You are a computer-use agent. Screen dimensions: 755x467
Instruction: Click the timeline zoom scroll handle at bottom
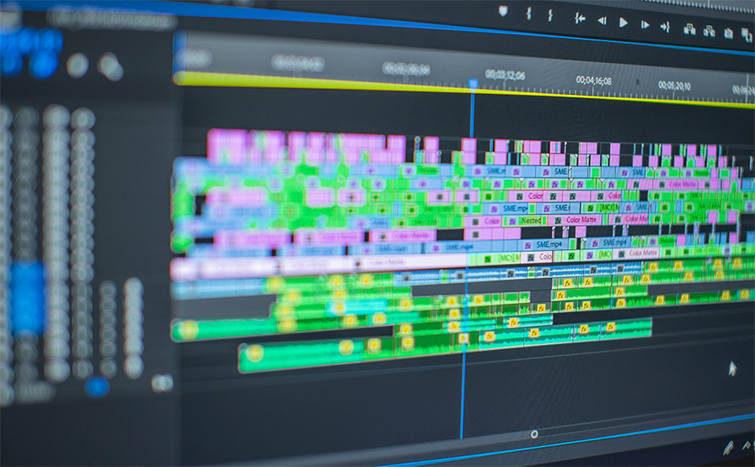click(534, 434)
